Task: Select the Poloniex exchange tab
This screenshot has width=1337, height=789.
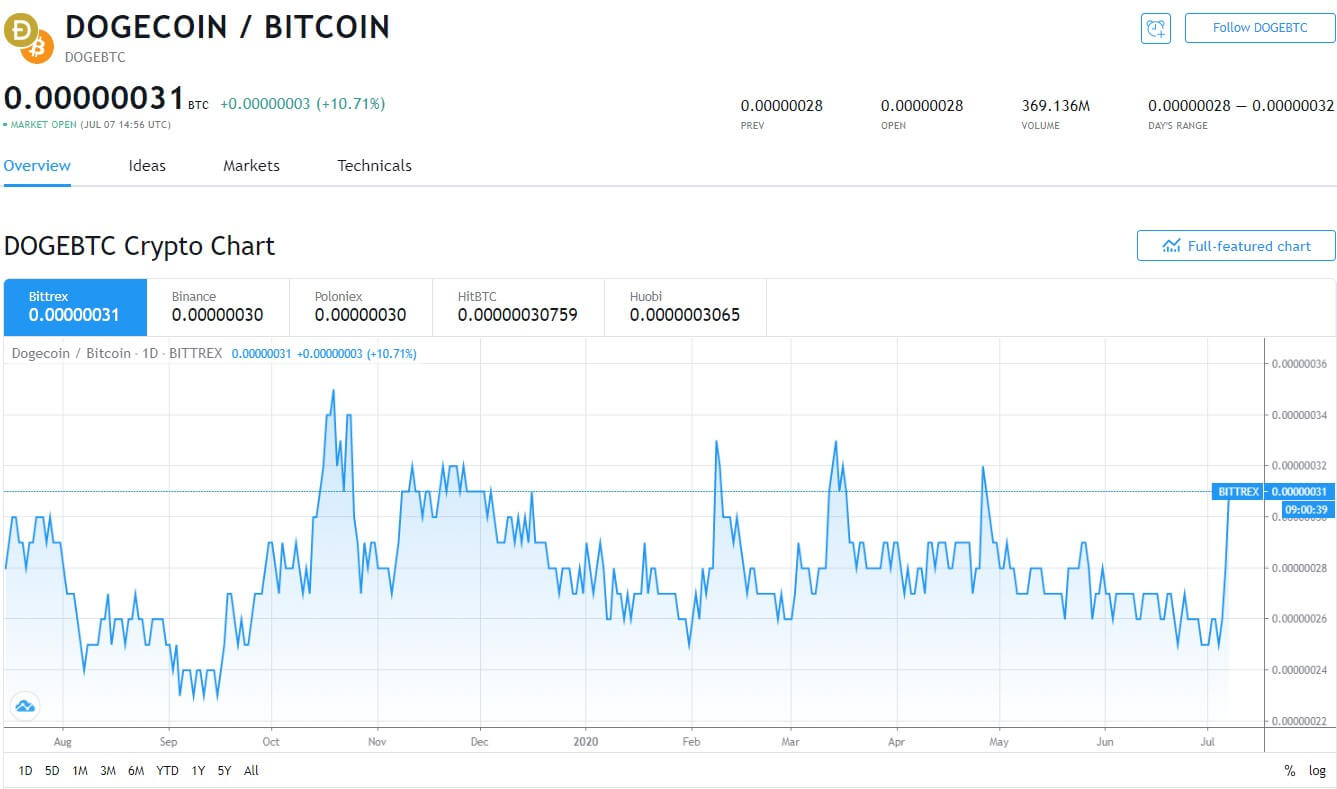Action: click(360, 307)
